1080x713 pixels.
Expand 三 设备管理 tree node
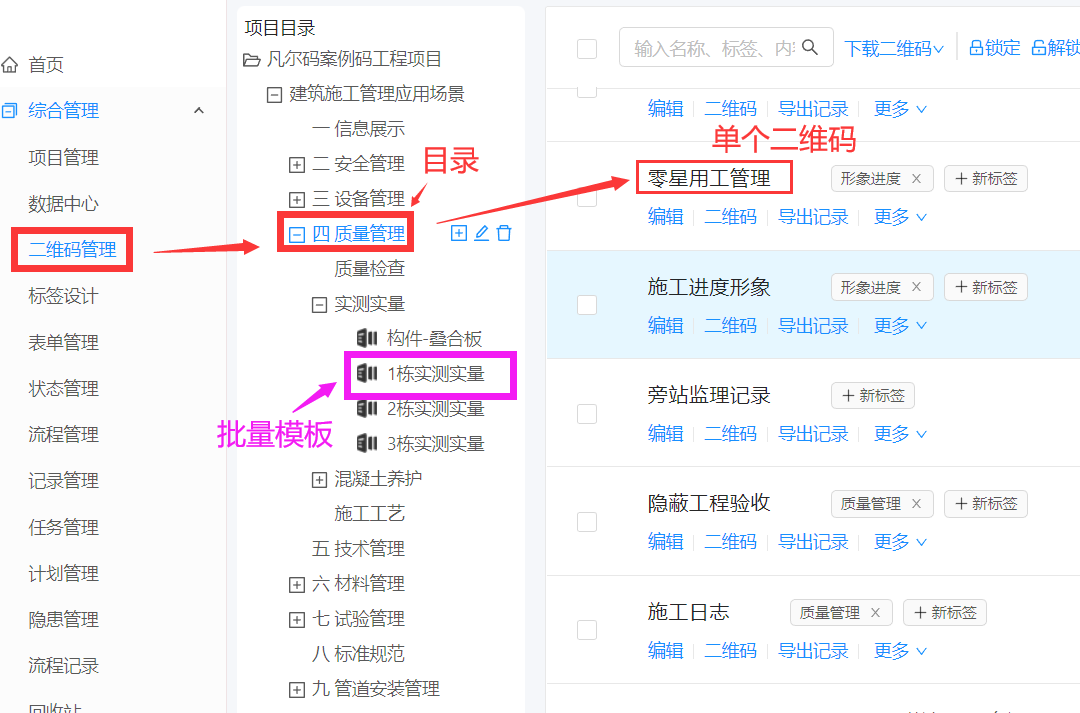[297, 200]
